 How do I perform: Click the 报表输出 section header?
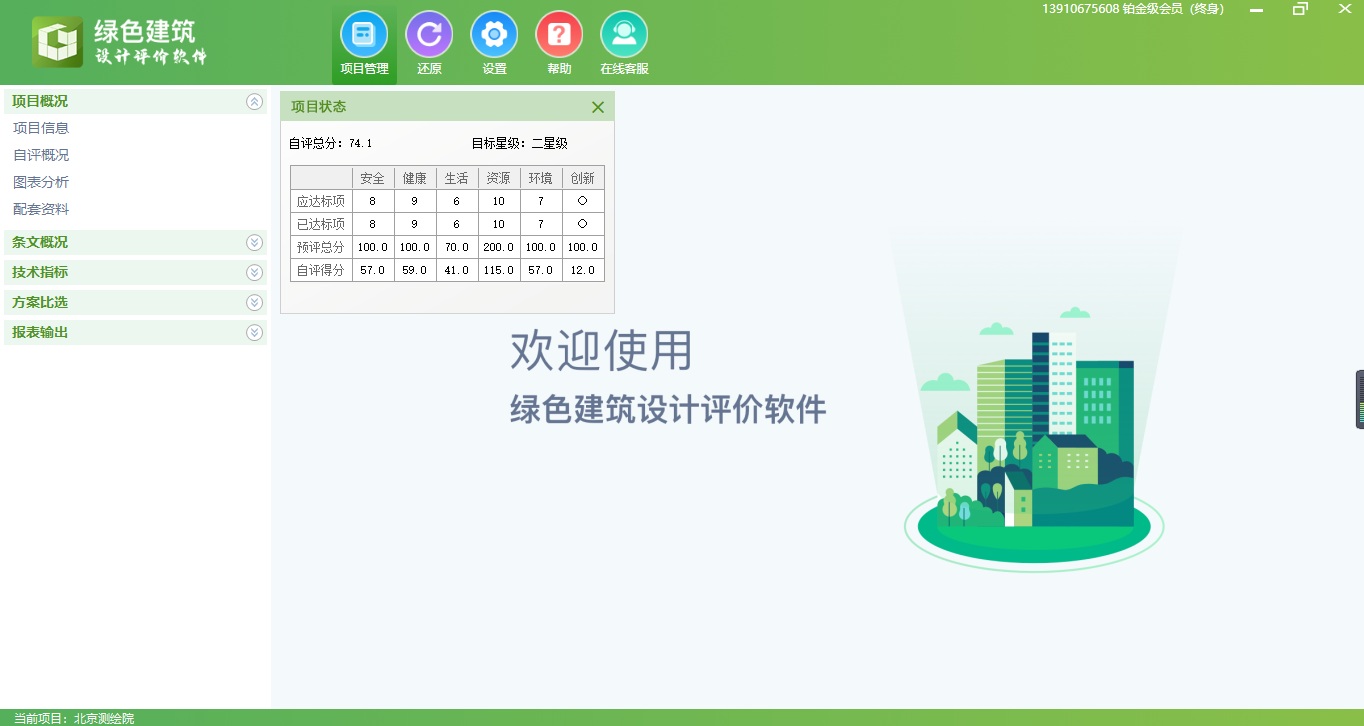point(135,332)
